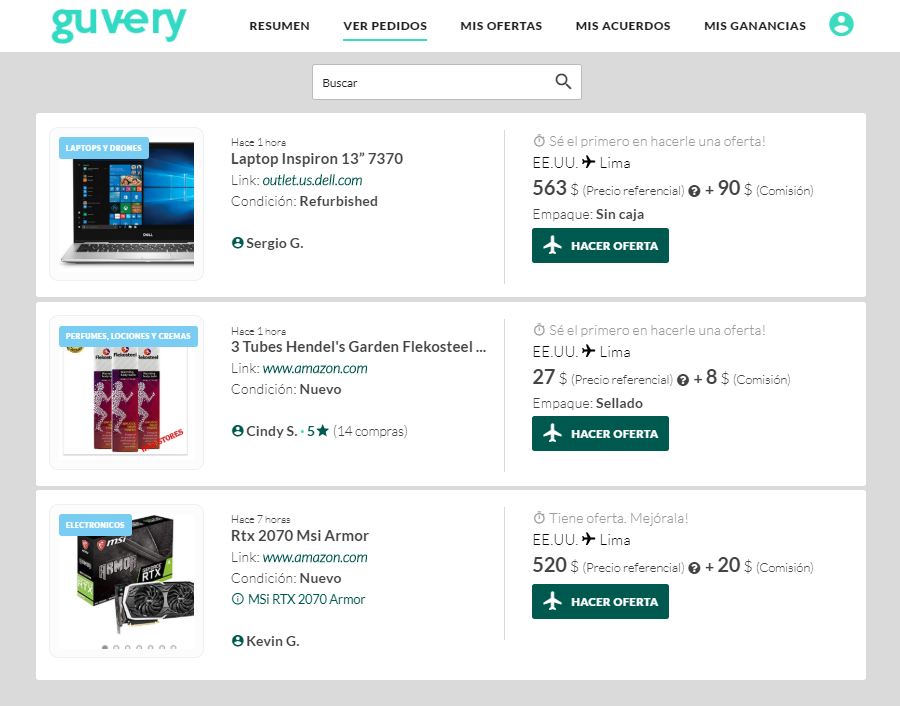Click star rating icon of Cindy S.
The image size is (900, 706).
[x=323, y=430]
